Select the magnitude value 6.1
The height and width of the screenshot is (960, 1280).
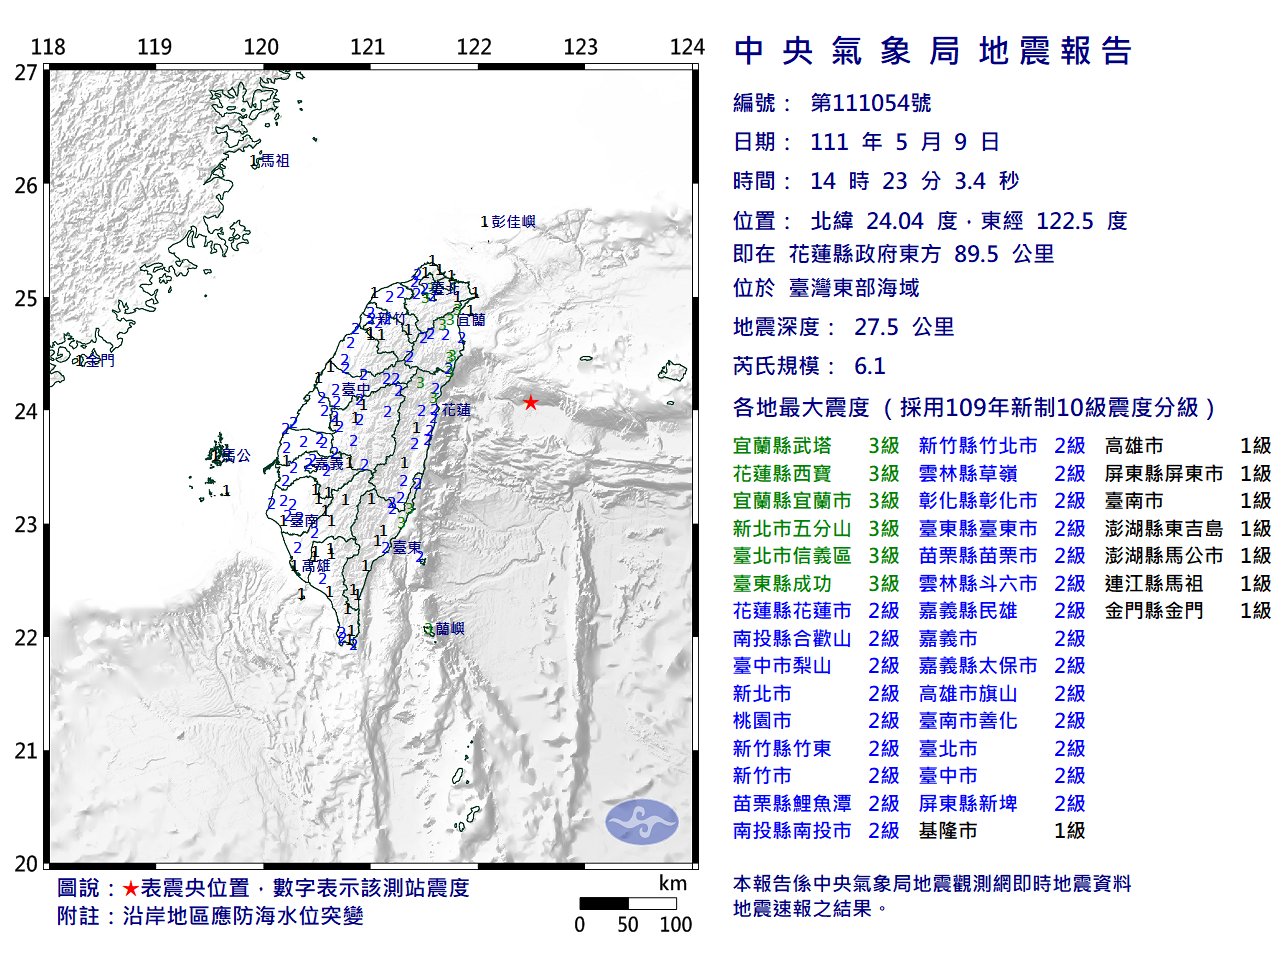[870, 366]
